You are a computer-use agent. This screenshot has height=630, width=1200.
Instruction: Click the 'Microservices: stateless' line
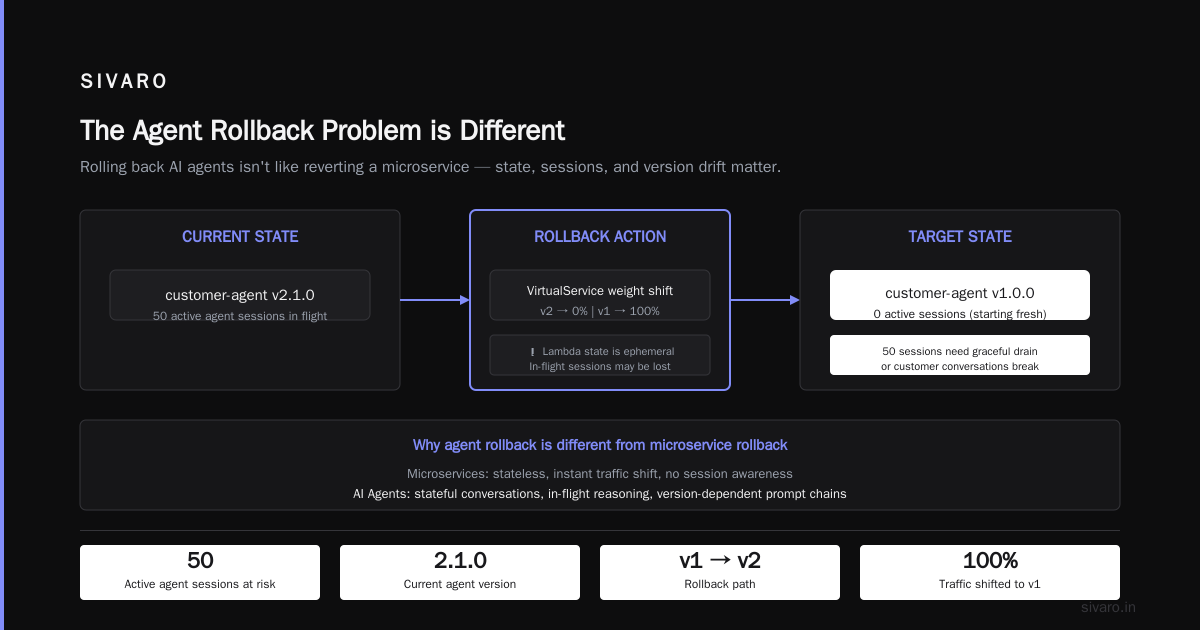pos(600,473)
